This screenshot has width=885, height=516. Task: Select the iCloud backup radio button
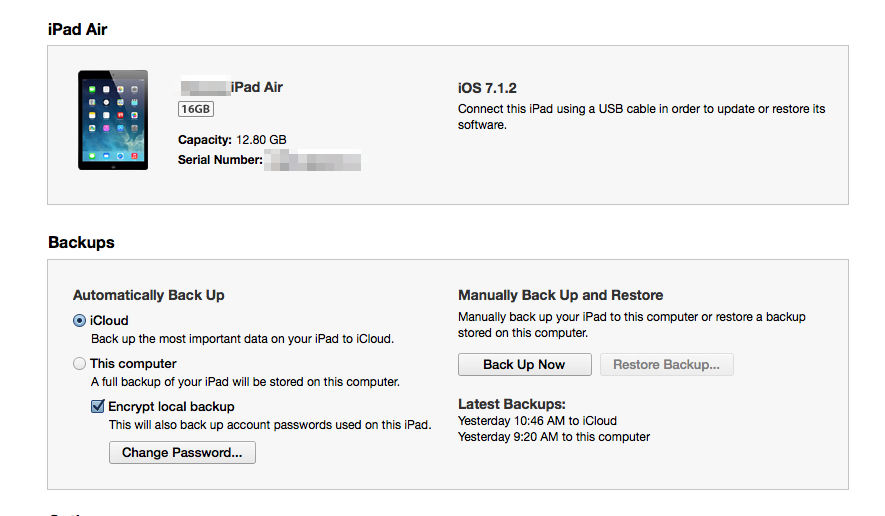coord(80,321)
